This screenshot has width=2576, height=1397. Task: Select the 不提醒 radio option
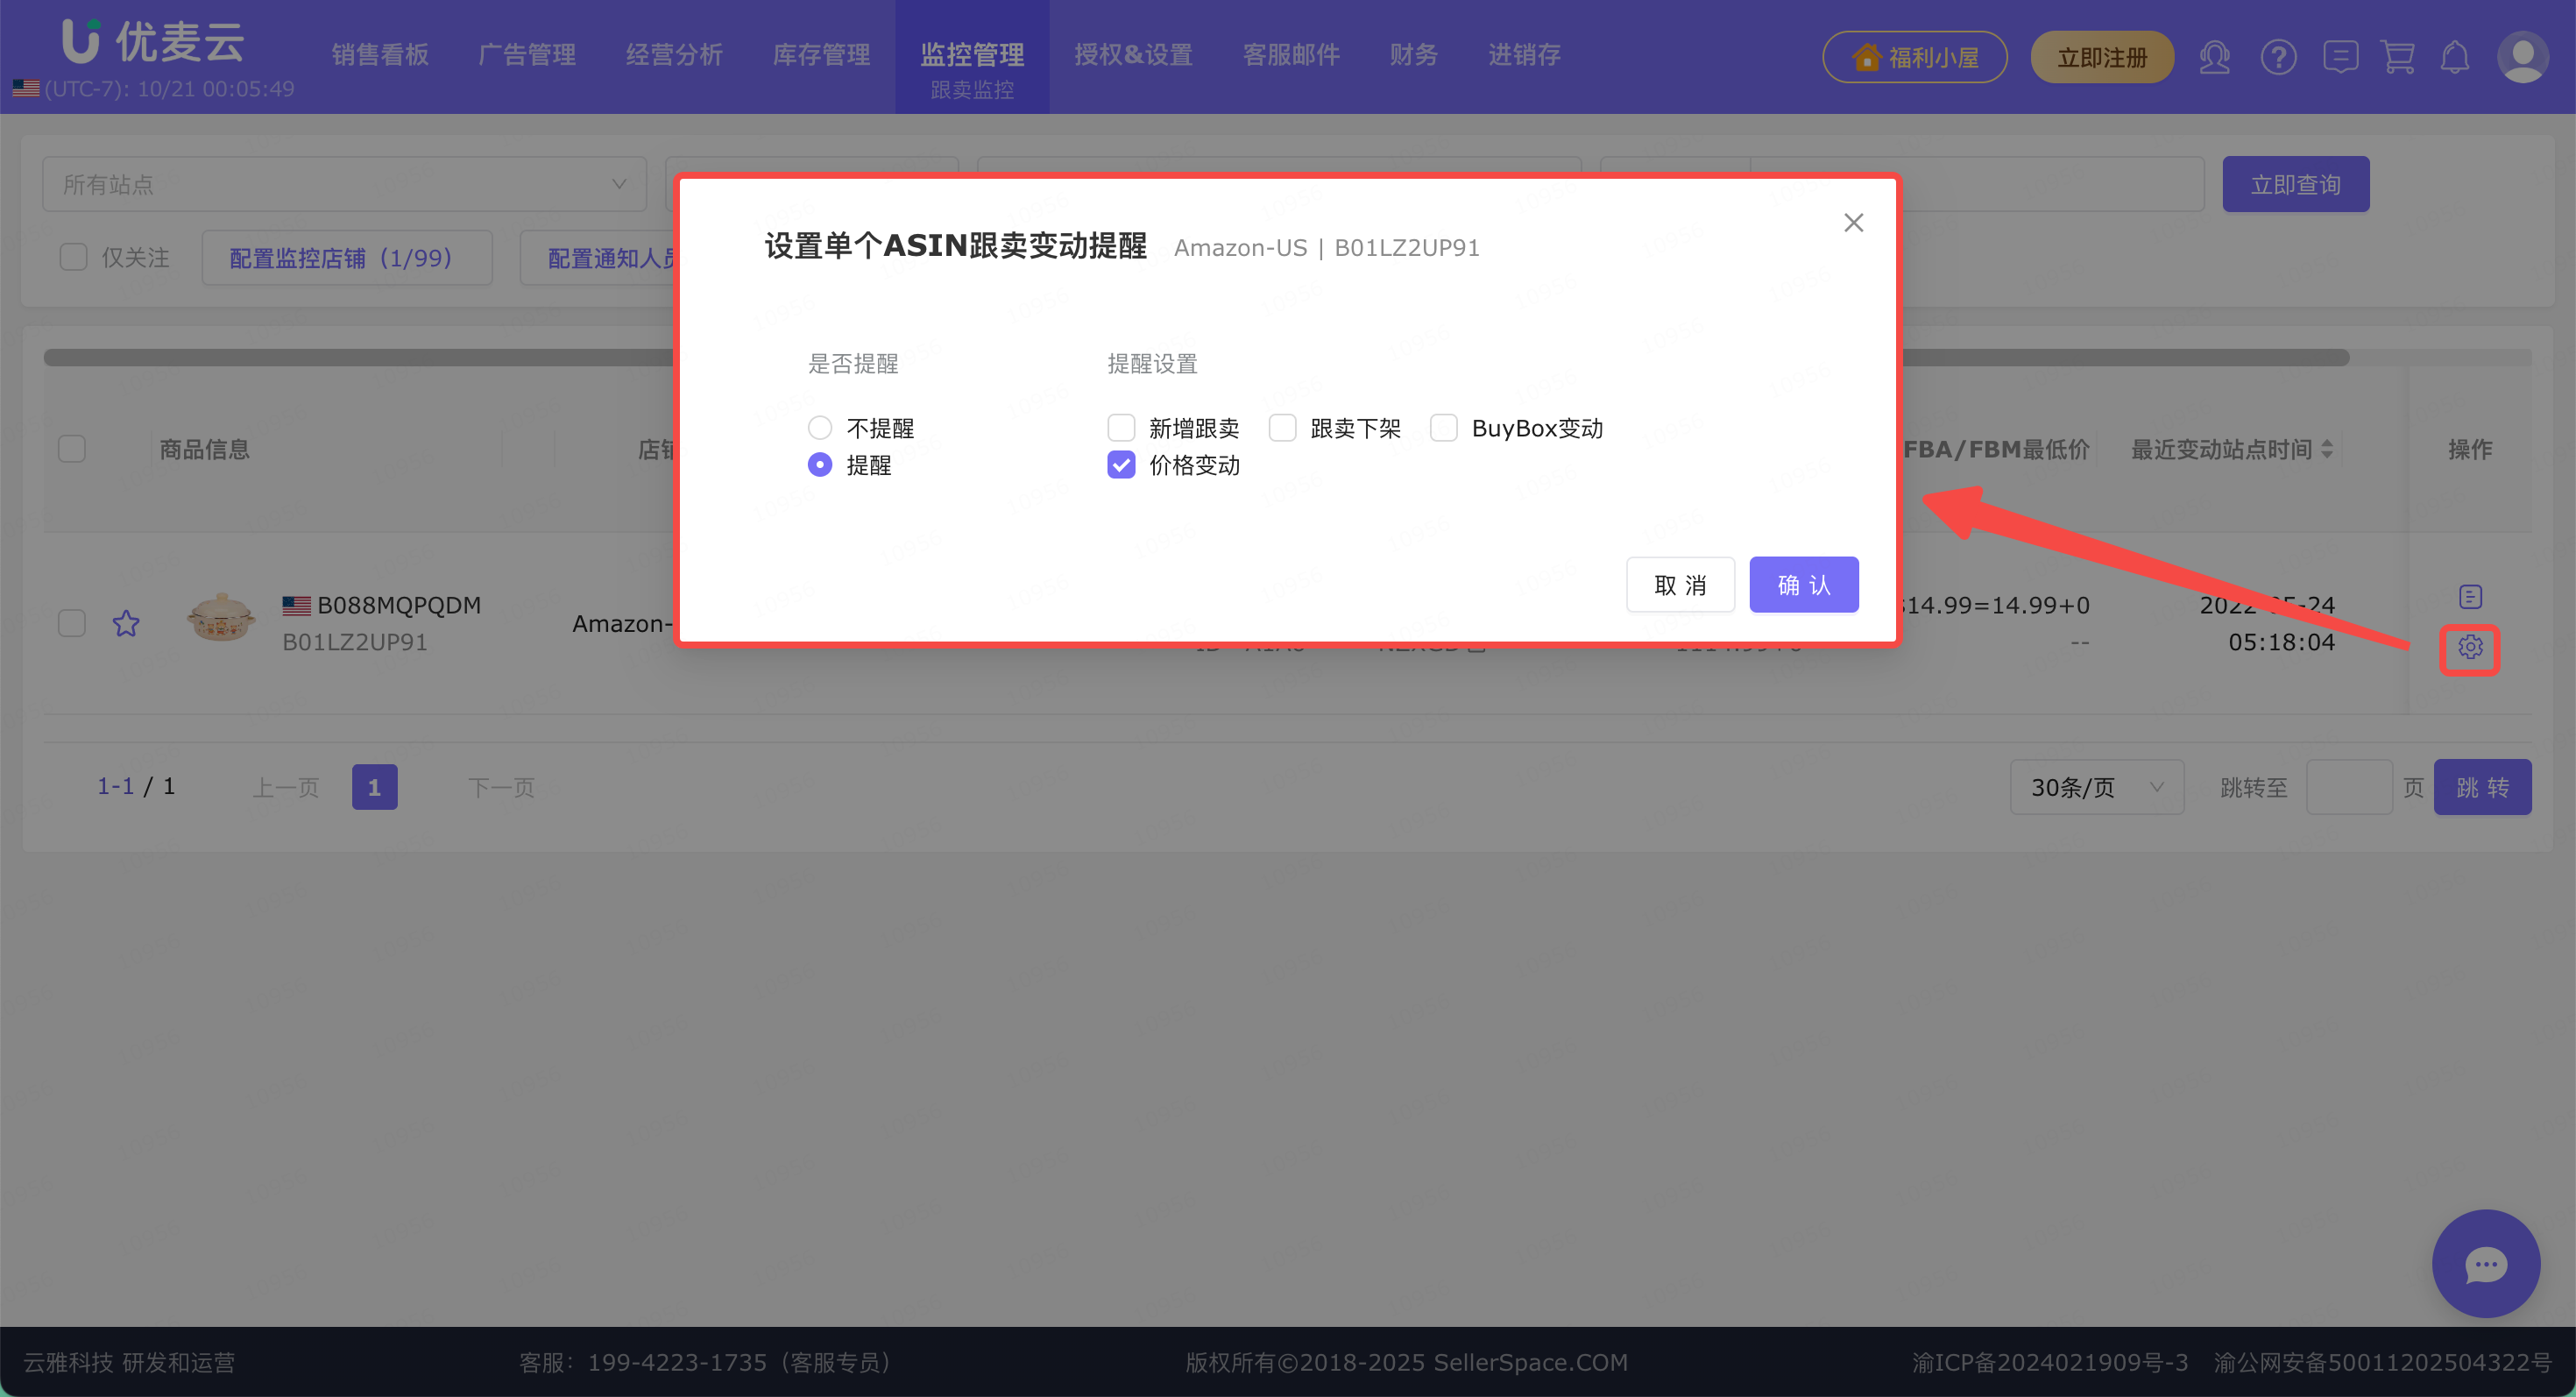coord(820,428)
